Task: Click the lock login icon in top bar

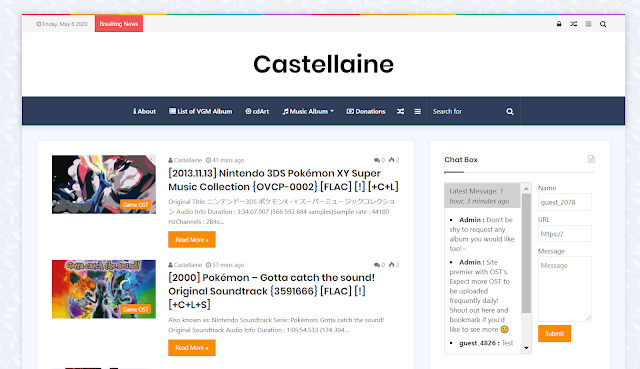Action: pyautogui.click(x=559, y=24)
